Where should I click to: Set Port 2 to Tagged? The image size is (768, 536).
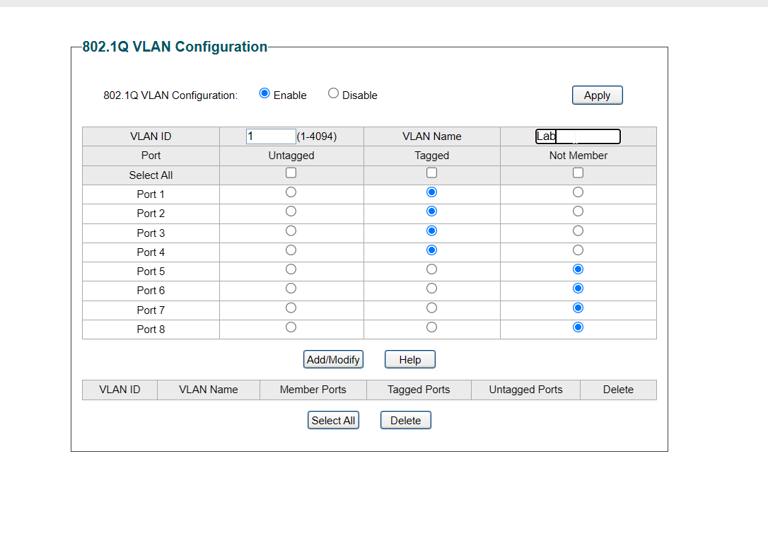click(432, 211)
